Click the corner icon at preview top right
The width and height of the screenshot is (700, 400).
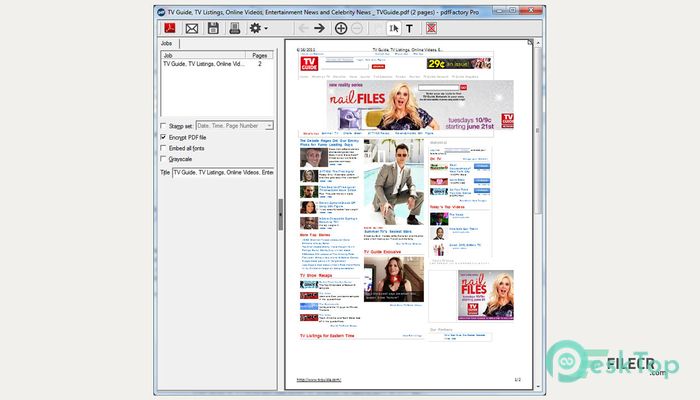tap(529, 42)
